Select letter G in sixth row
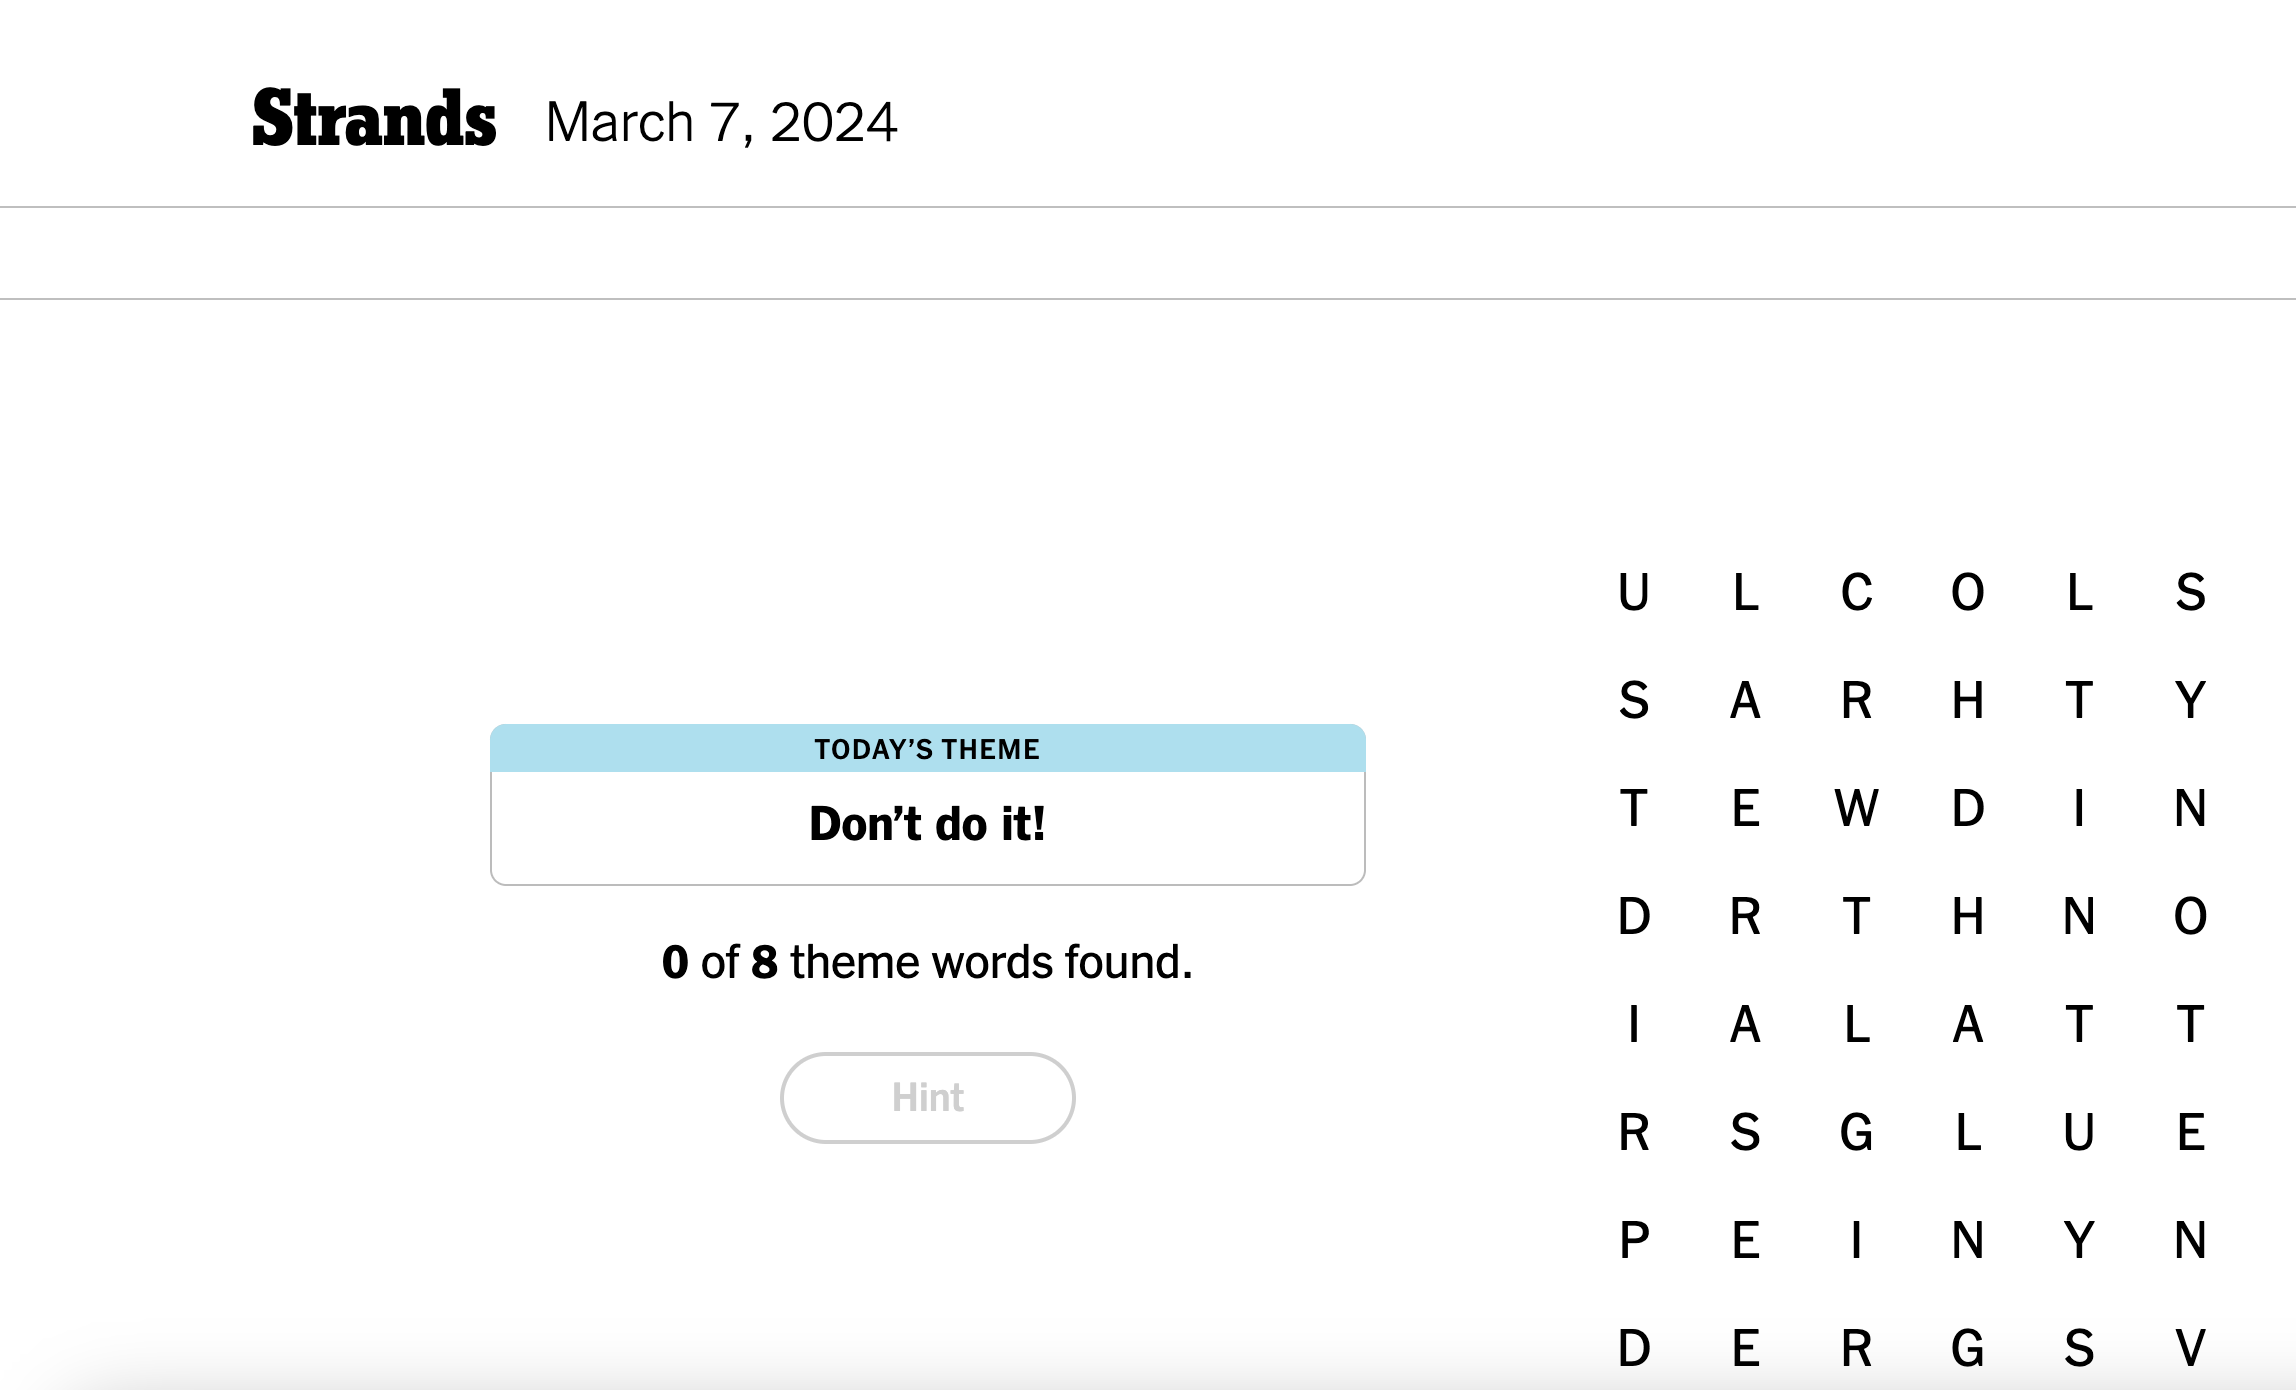2296x1390 pixels. pyautogui.click(x=1857, y=1132)
